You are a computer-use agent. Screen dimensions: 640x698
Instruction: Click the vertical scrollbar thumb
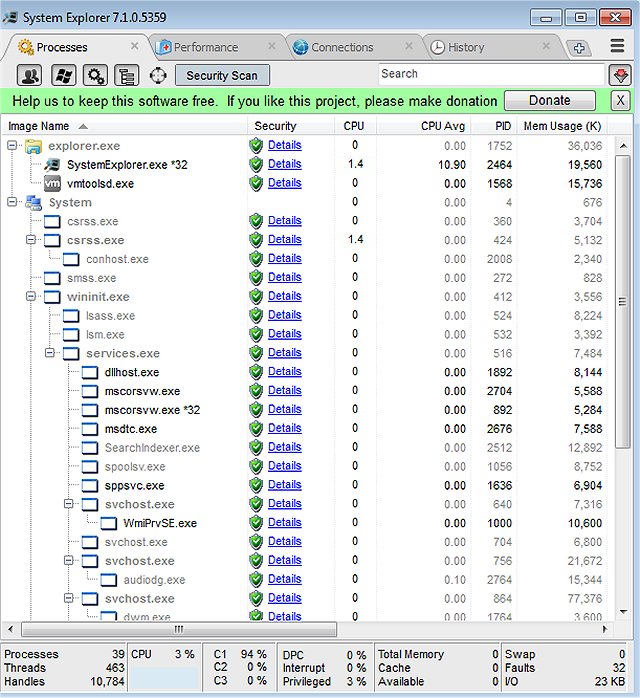click(x=623, y=302)
